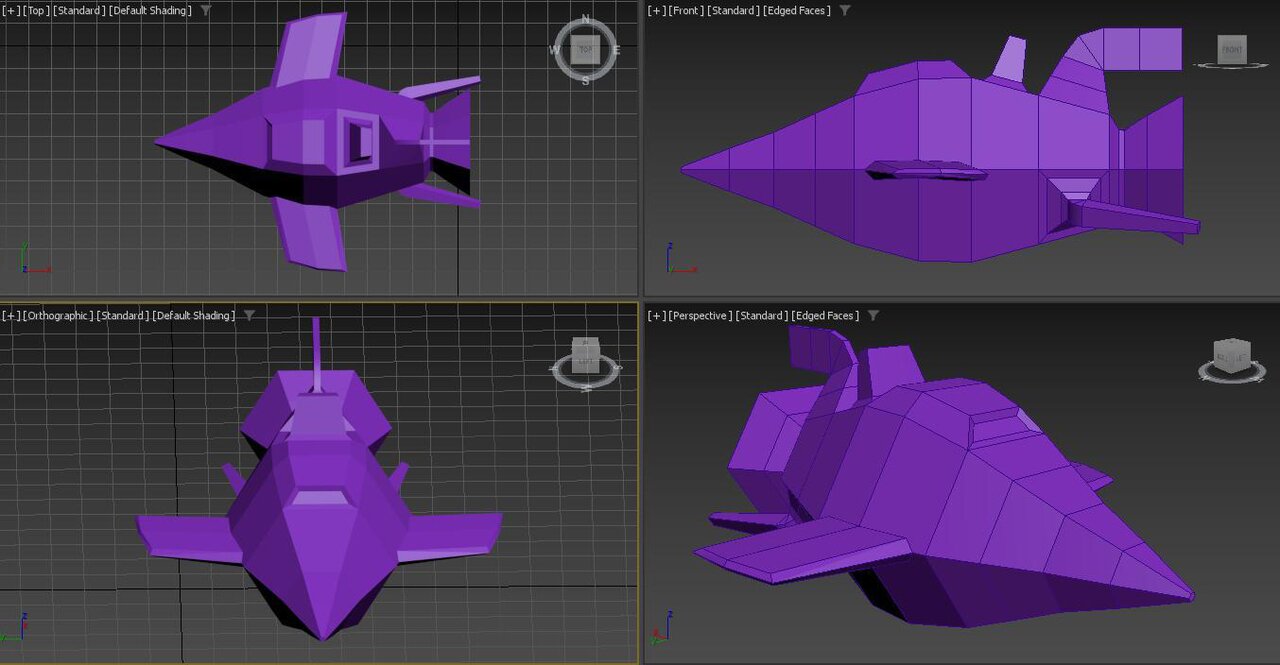Click the FRONT face of the Front viewport ViewCube
The image size is (1280, 665).
coord(1232,49)
